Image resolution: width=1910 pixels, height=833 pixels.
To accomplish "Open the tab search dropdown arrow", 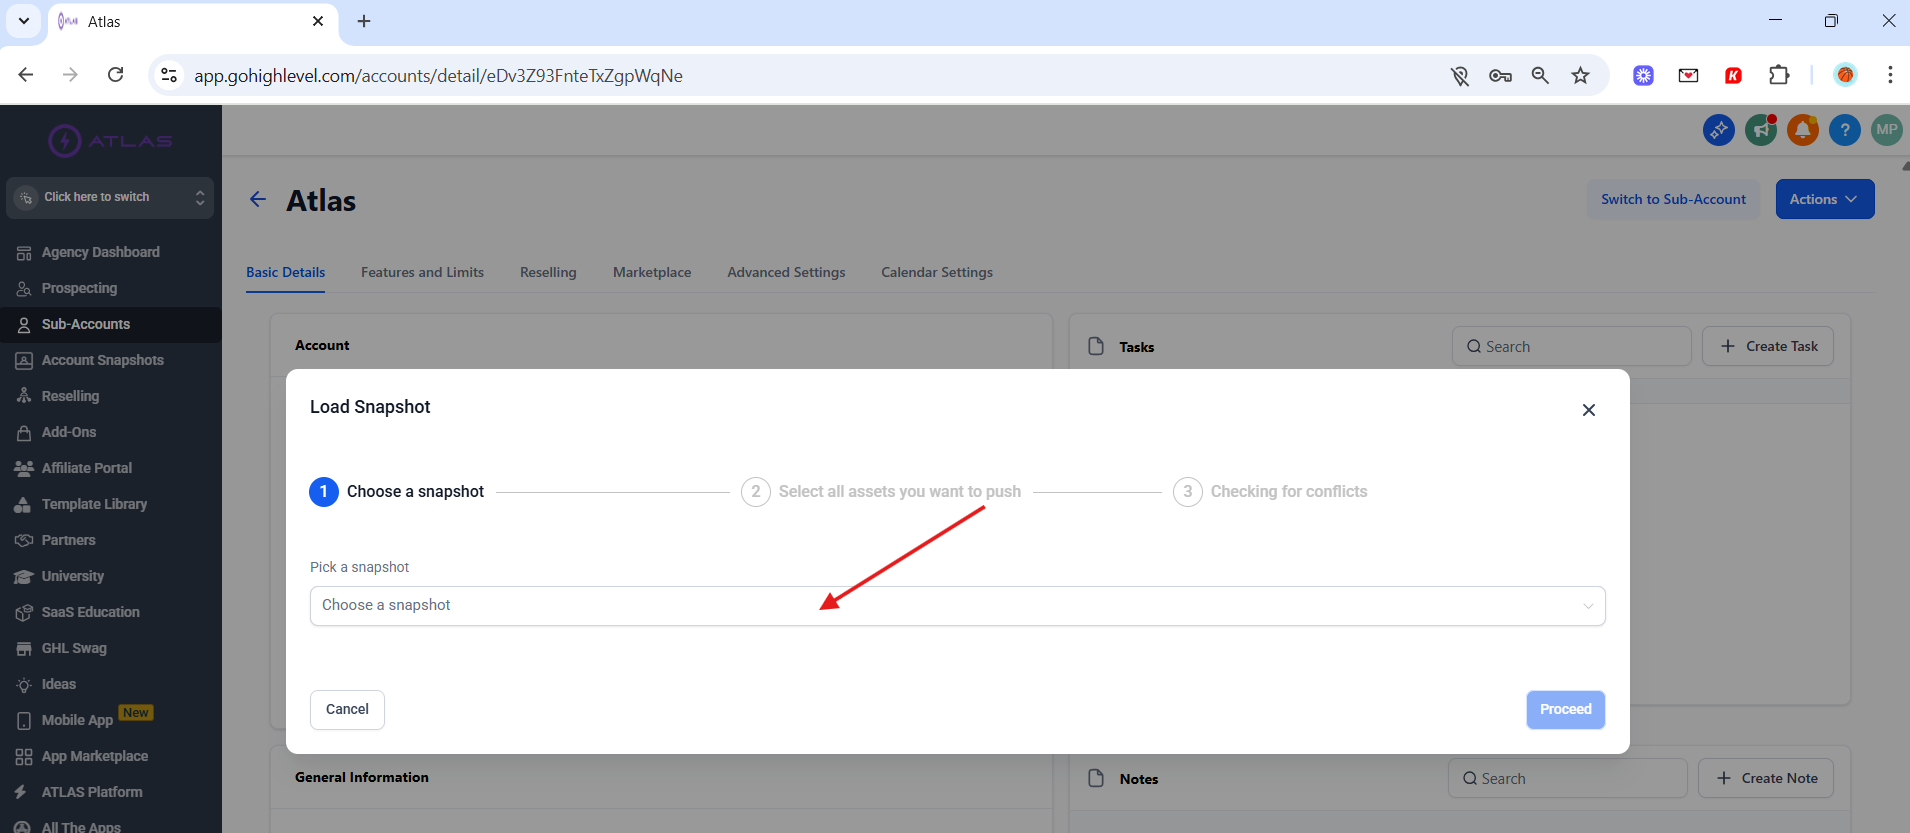I will 24,21.
